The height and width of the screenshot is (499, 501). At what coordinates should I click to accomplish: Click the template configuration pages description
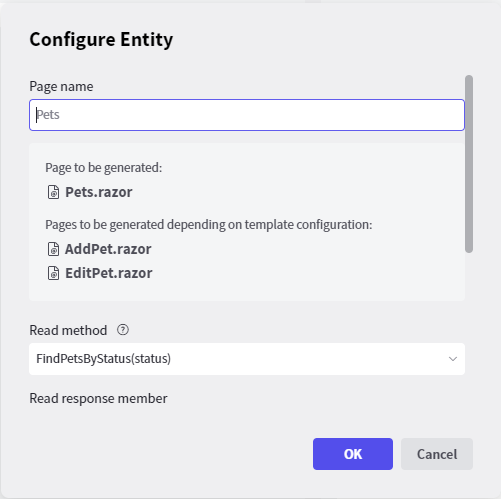point(209,225)
